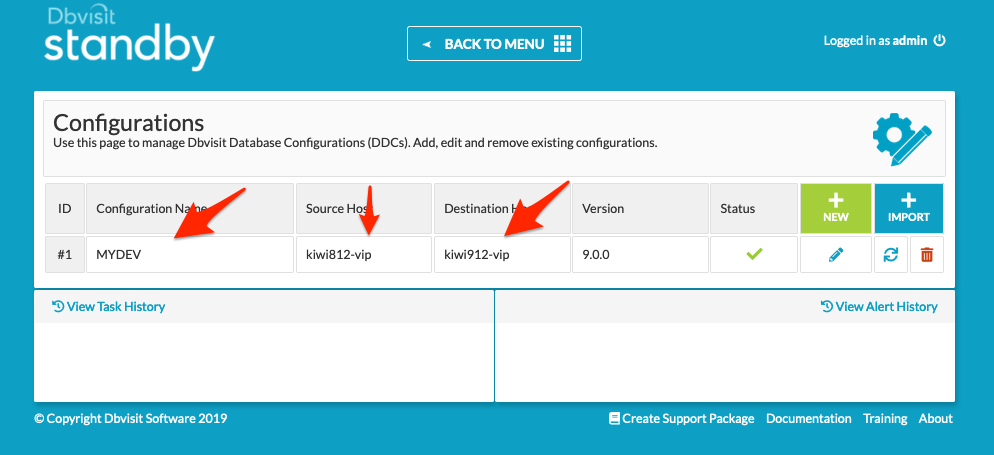
Task: Edit MYDEV configuration with pencil icon
Action: (x=836, y=255)
